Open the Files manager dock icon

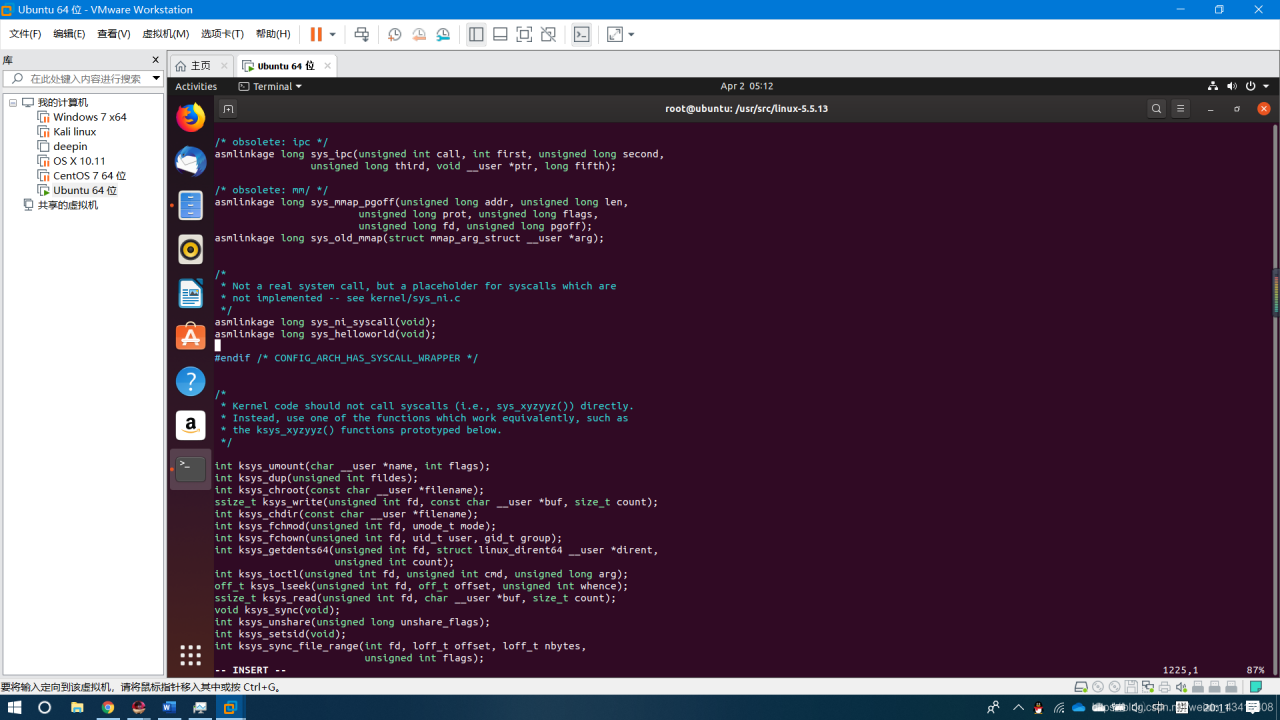[190, 205]
